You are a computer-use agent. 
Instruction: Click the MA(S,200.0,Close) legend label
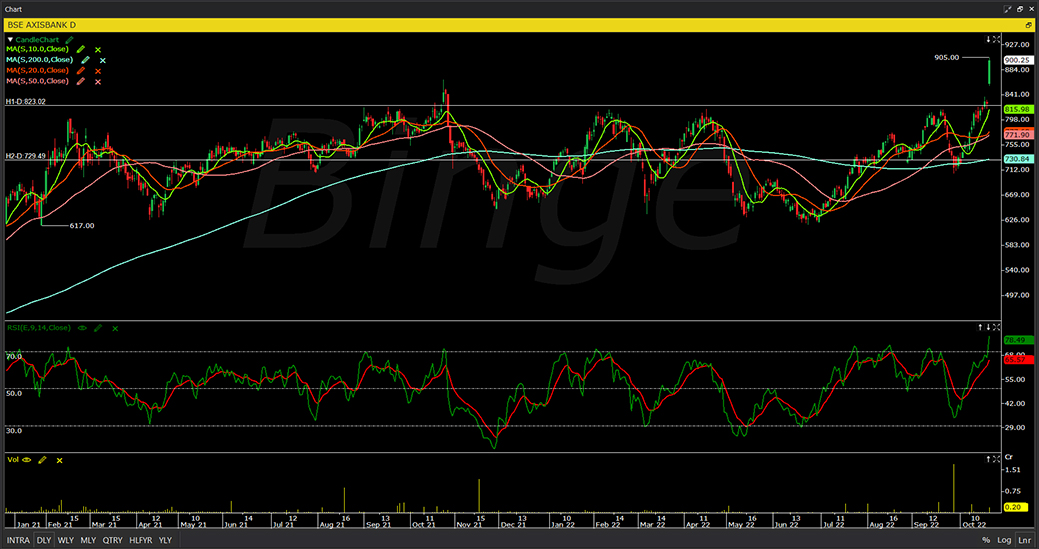[40, 60]
